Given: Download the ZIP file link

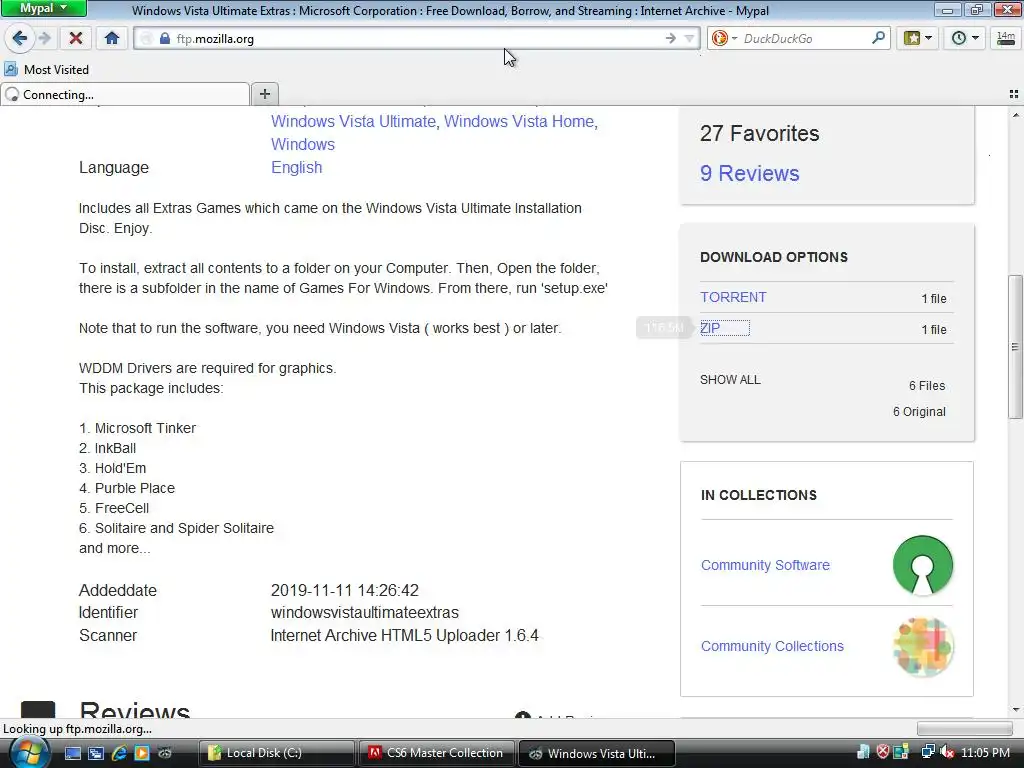Looking at the screenshot, I should tap(710, 328).
